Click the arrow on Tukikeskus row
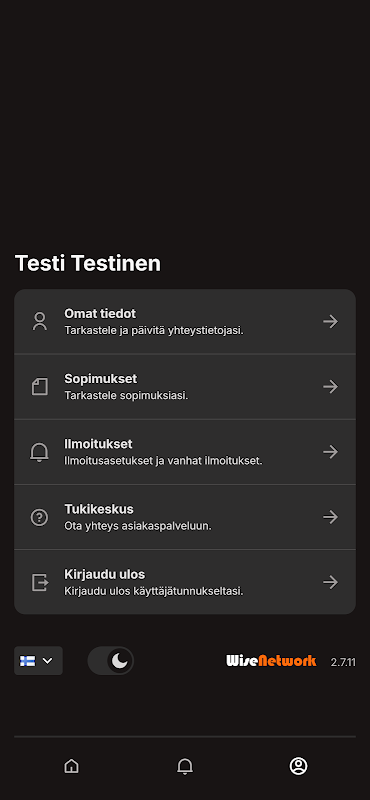 pos(330,517)
